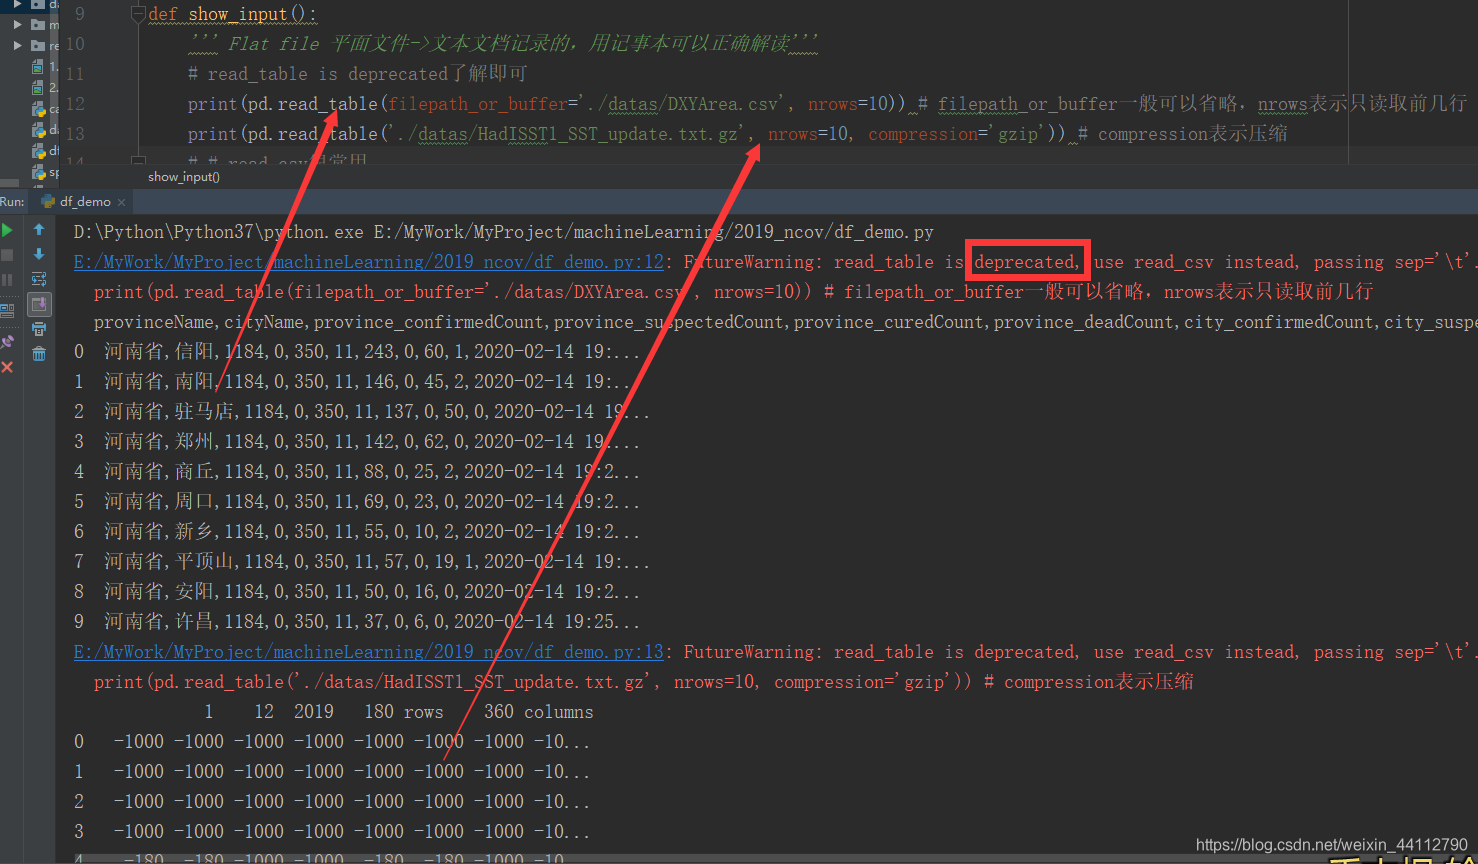Pin the Run tab with the pin icon

[x=7, y=341]
